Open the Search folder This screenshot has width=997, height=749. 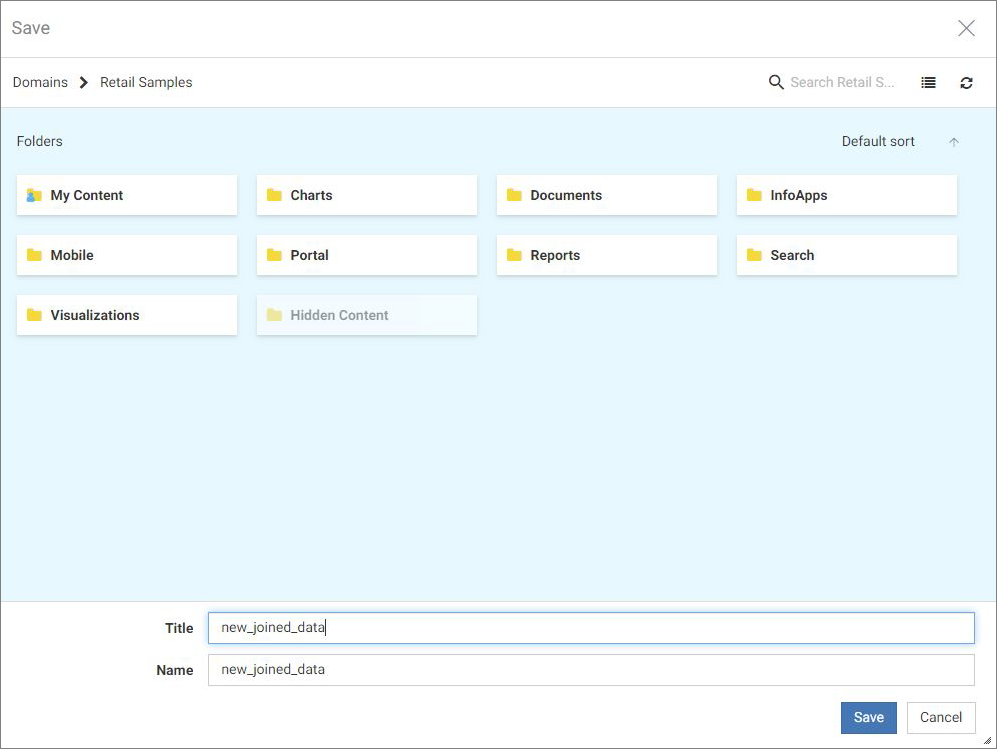[847, 255]
